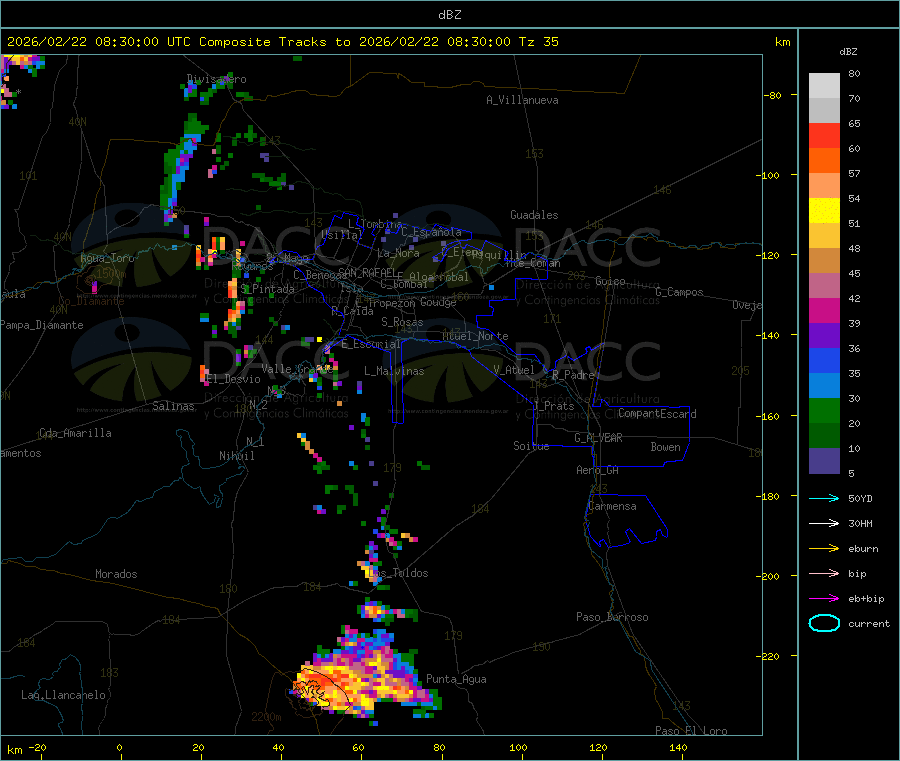This screenshot has width=900, height=761.
Task: Click the 'Guadales' map label
Action: pos(534,215)
